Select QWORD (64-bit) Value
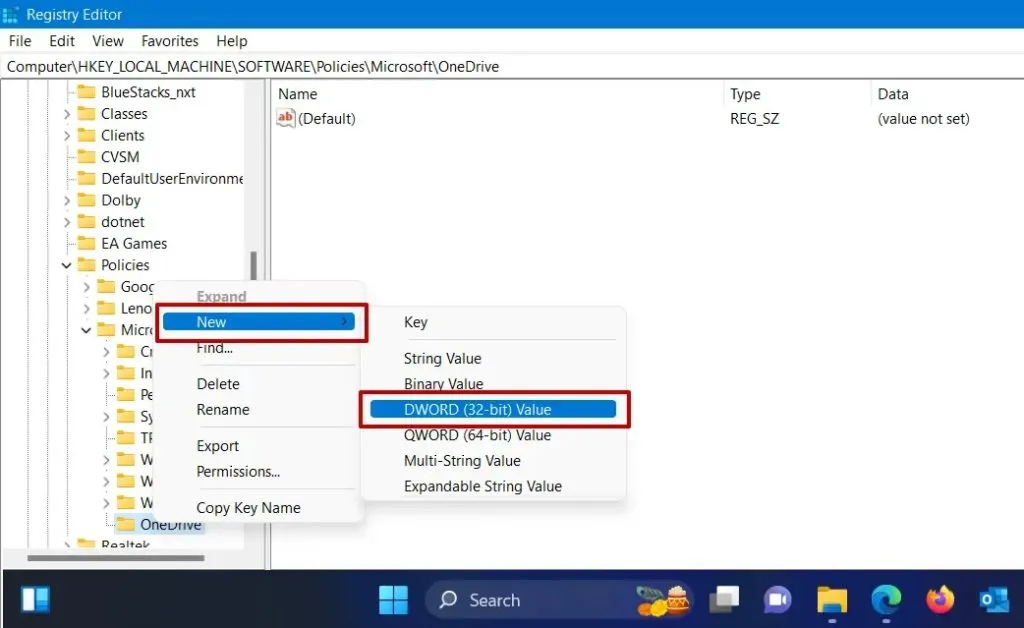 [477, 435]
